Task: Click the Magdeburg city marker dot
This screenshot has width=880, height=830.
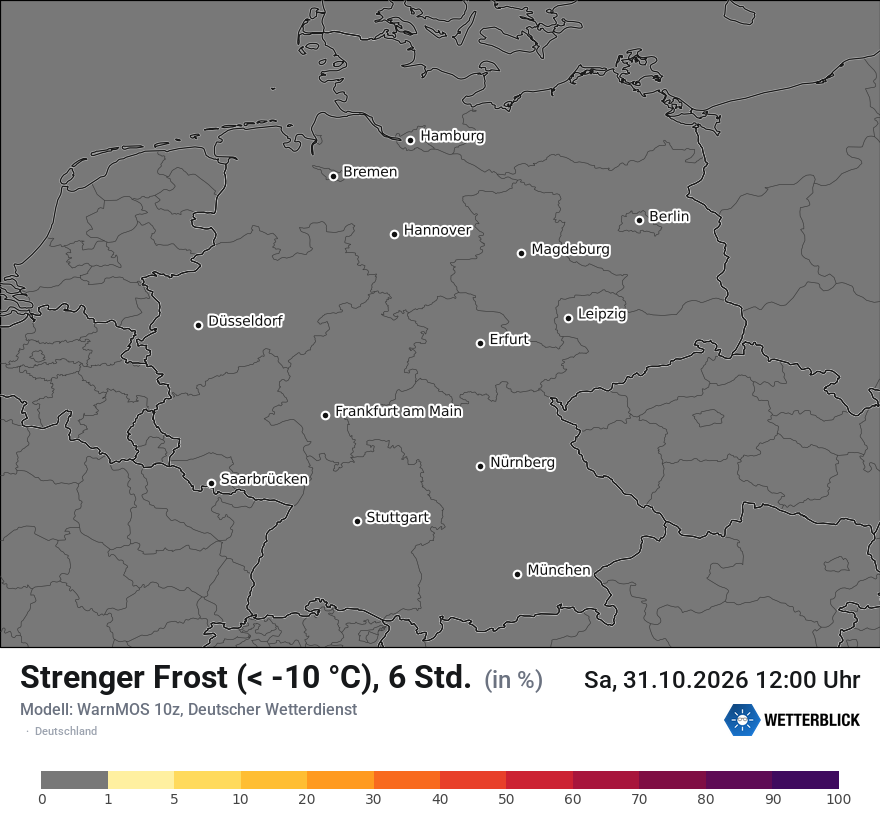Action: [521, 253]
